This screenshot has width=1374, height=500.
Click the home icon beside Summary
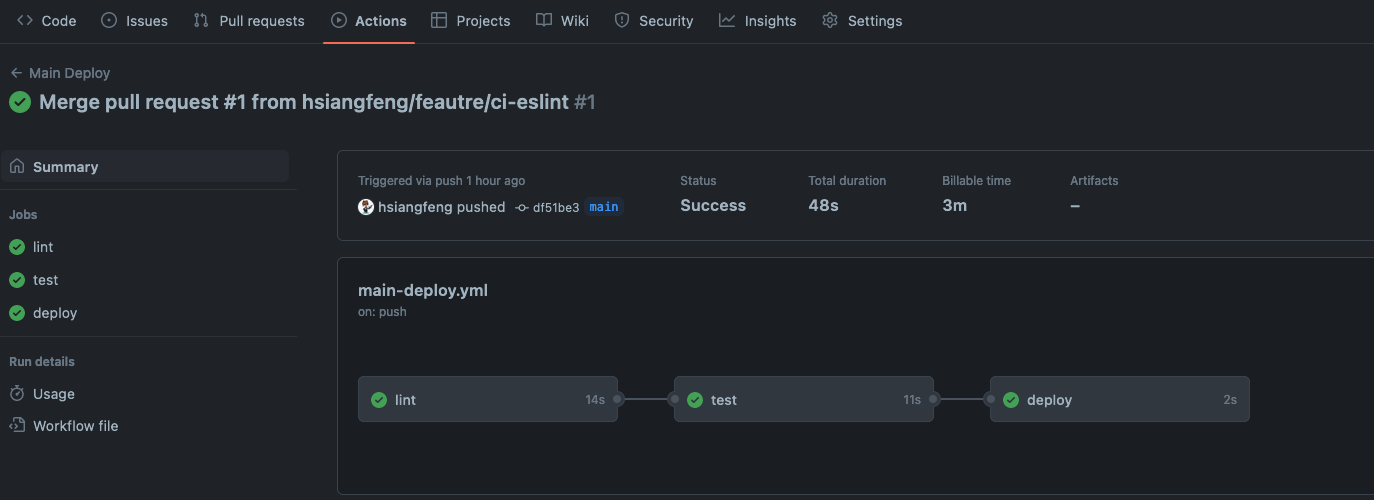[x=17, y=167]
